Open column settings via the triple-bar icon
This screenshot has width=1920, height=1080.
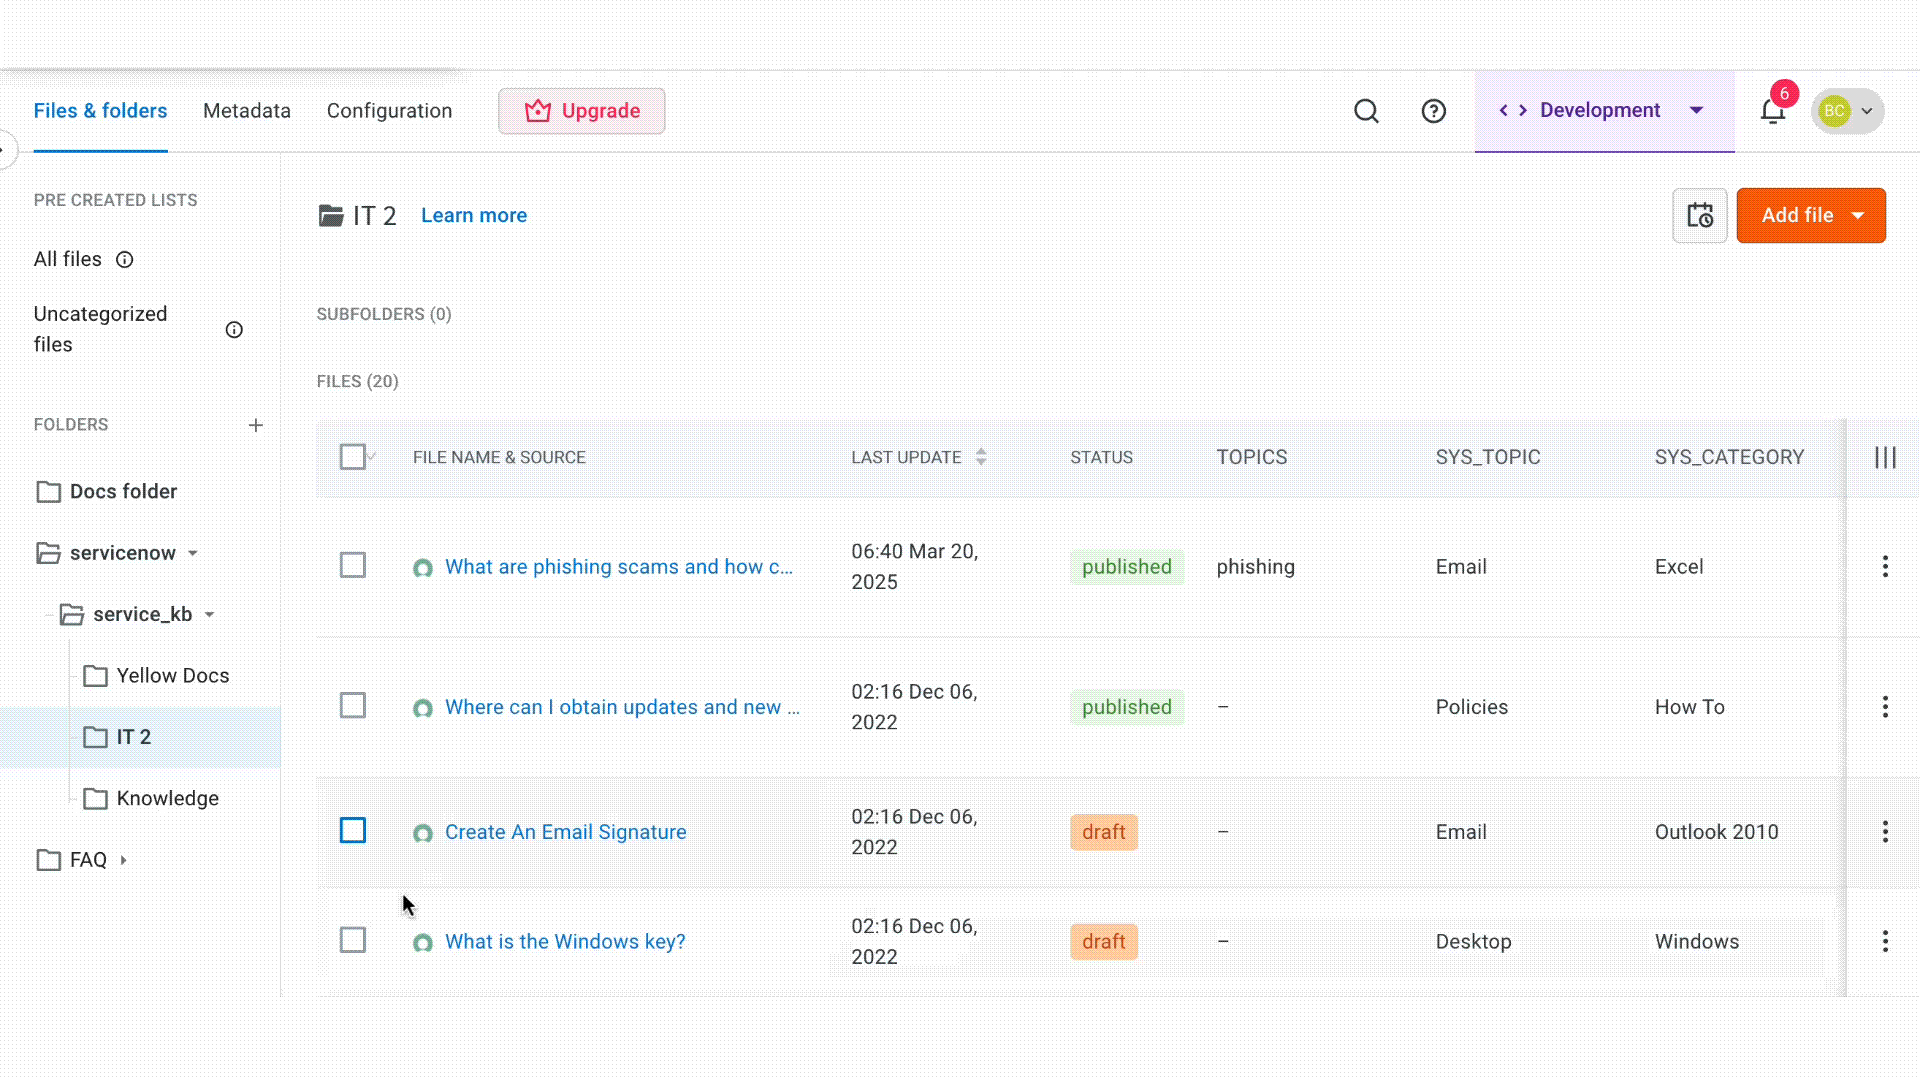(1886, 457)
